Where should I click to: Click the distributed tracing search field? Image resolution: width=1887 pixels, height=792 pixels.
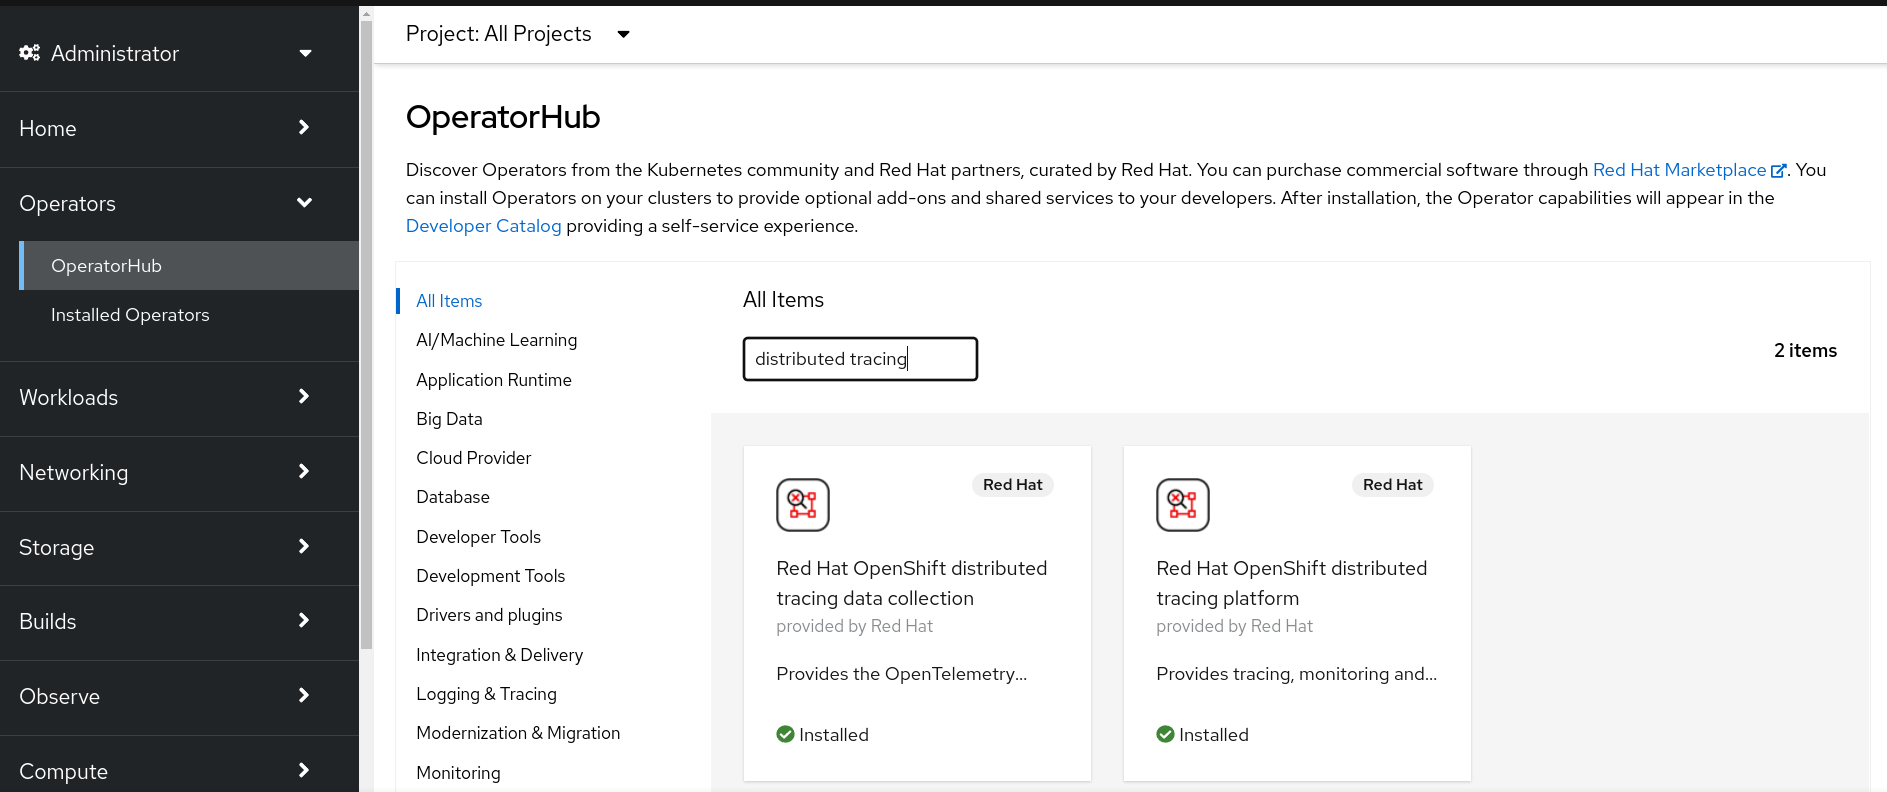point(859,359)
